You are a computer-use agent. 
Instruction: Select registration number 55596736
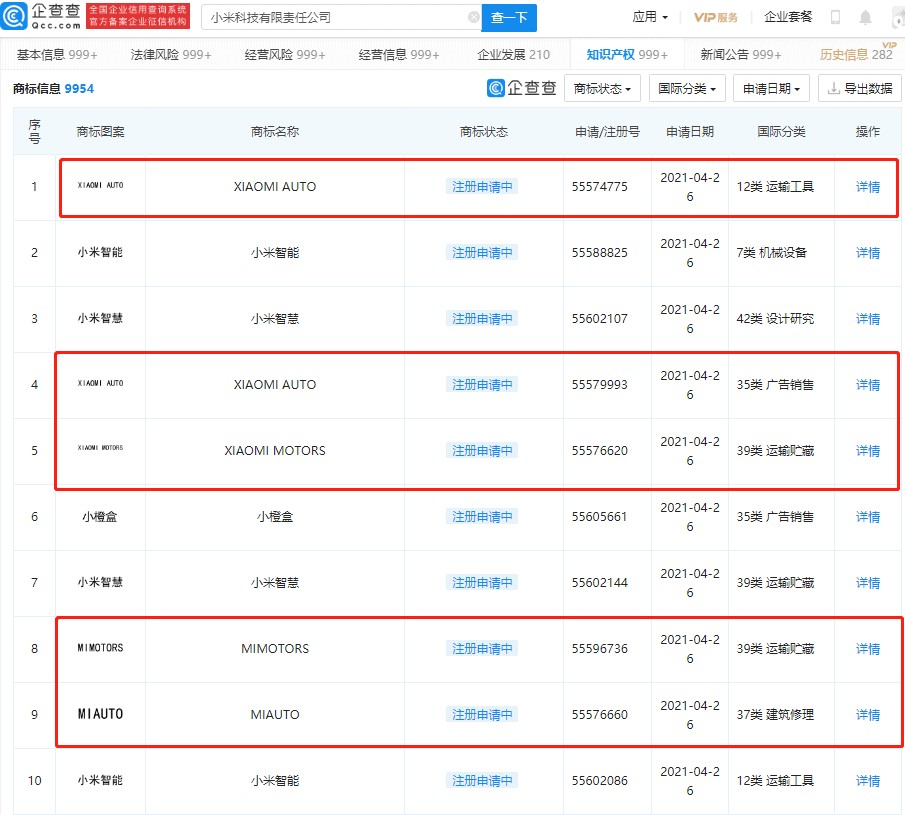click(x=600, y=649)
